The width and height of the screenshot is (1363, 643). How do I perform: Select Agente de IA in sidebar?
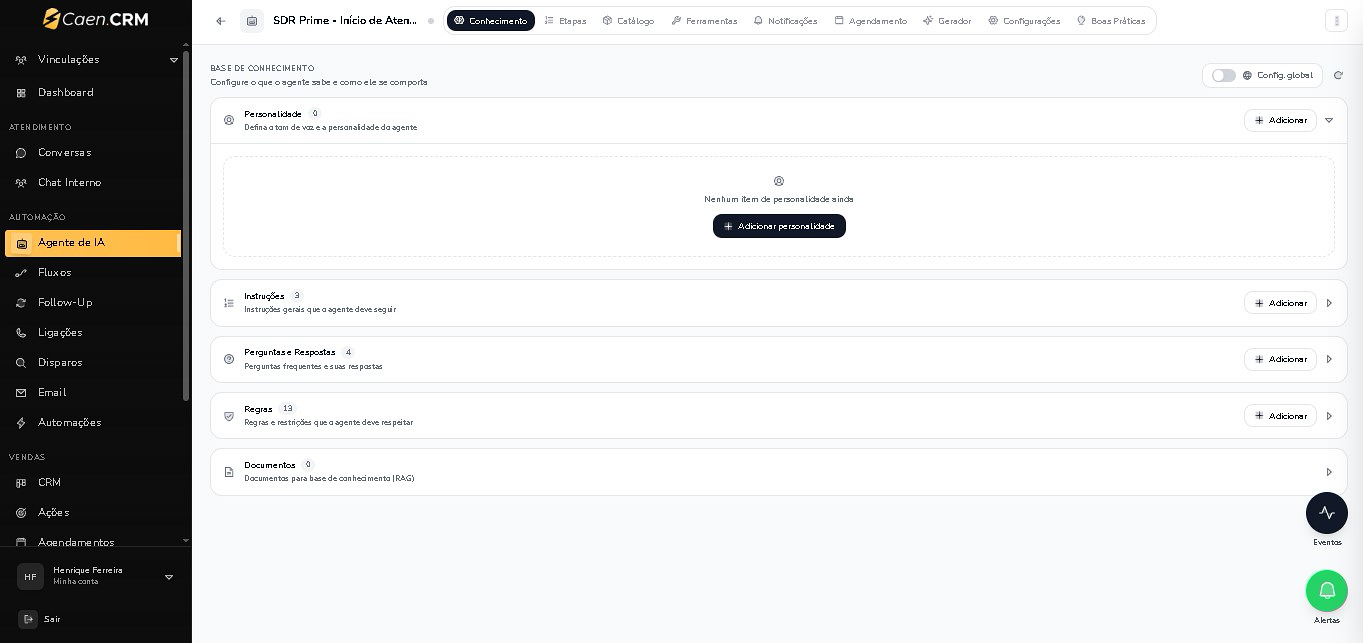pos(93,243)
